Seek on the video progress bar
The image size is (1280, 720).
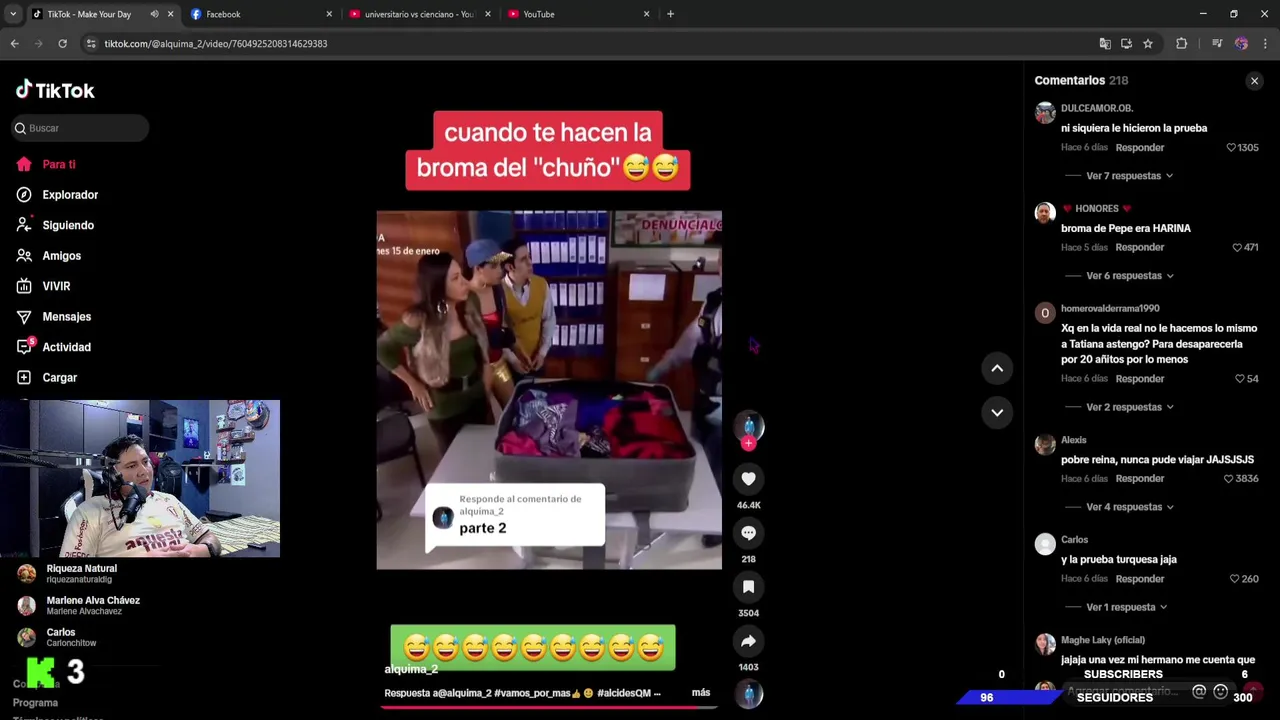(x=548, y=707)
